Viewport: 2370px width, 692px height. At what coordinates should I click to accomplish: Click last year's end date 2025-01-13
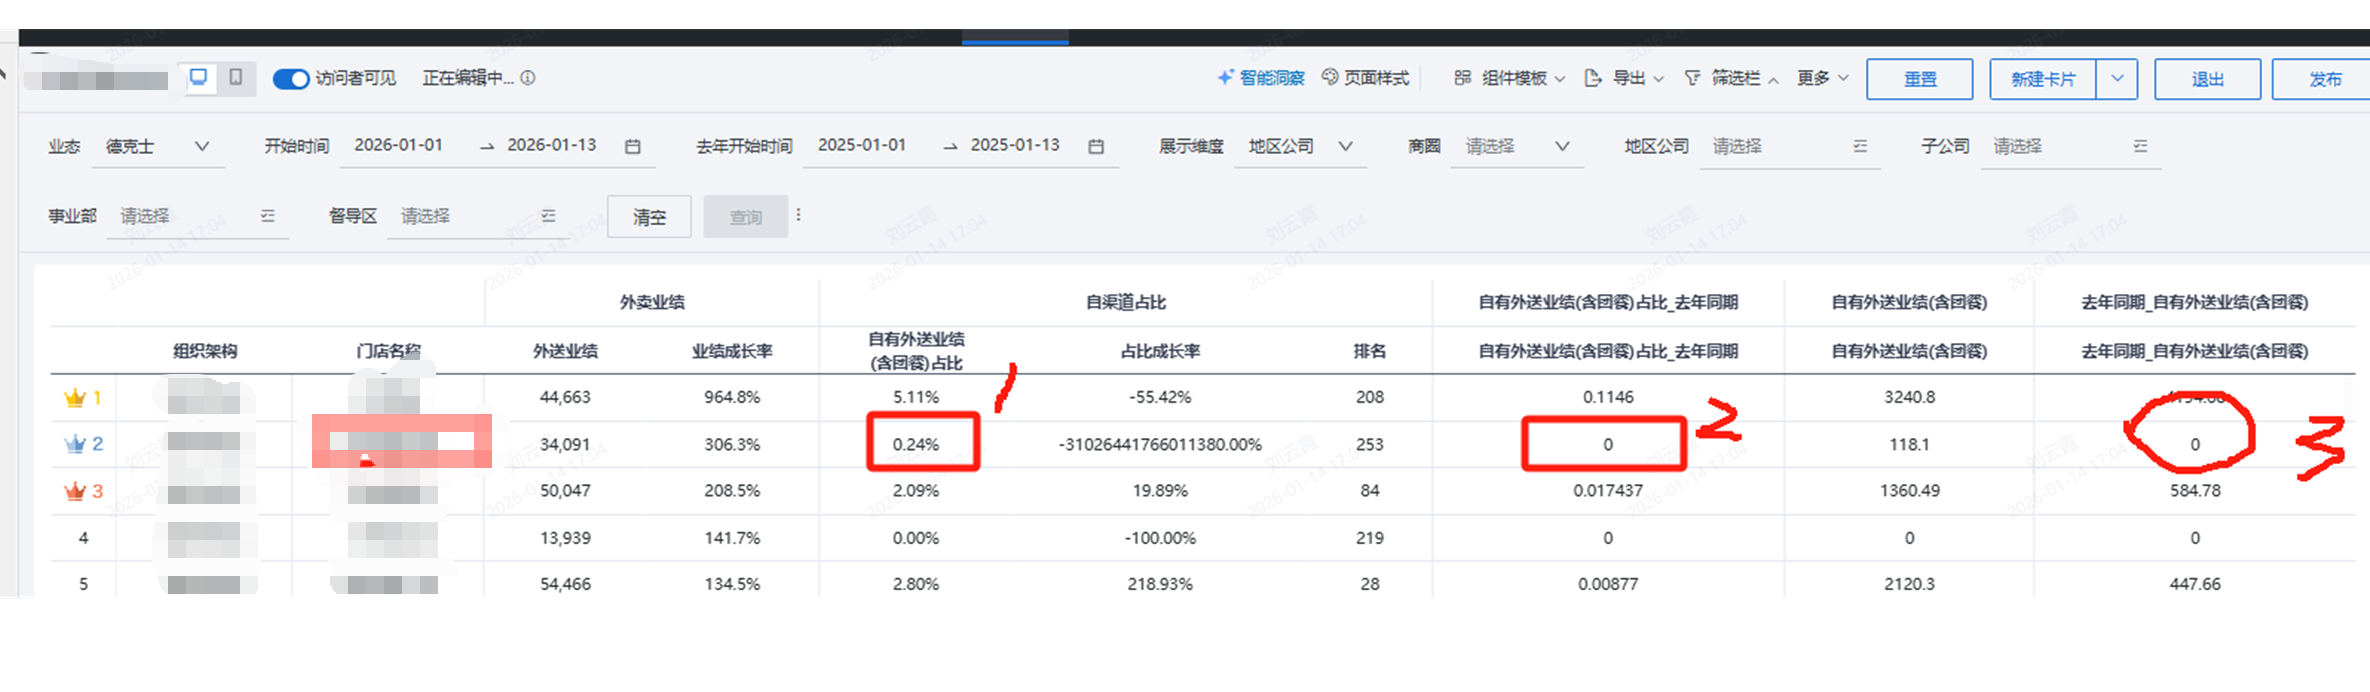pyautogui.click(x=1015, y=145)
